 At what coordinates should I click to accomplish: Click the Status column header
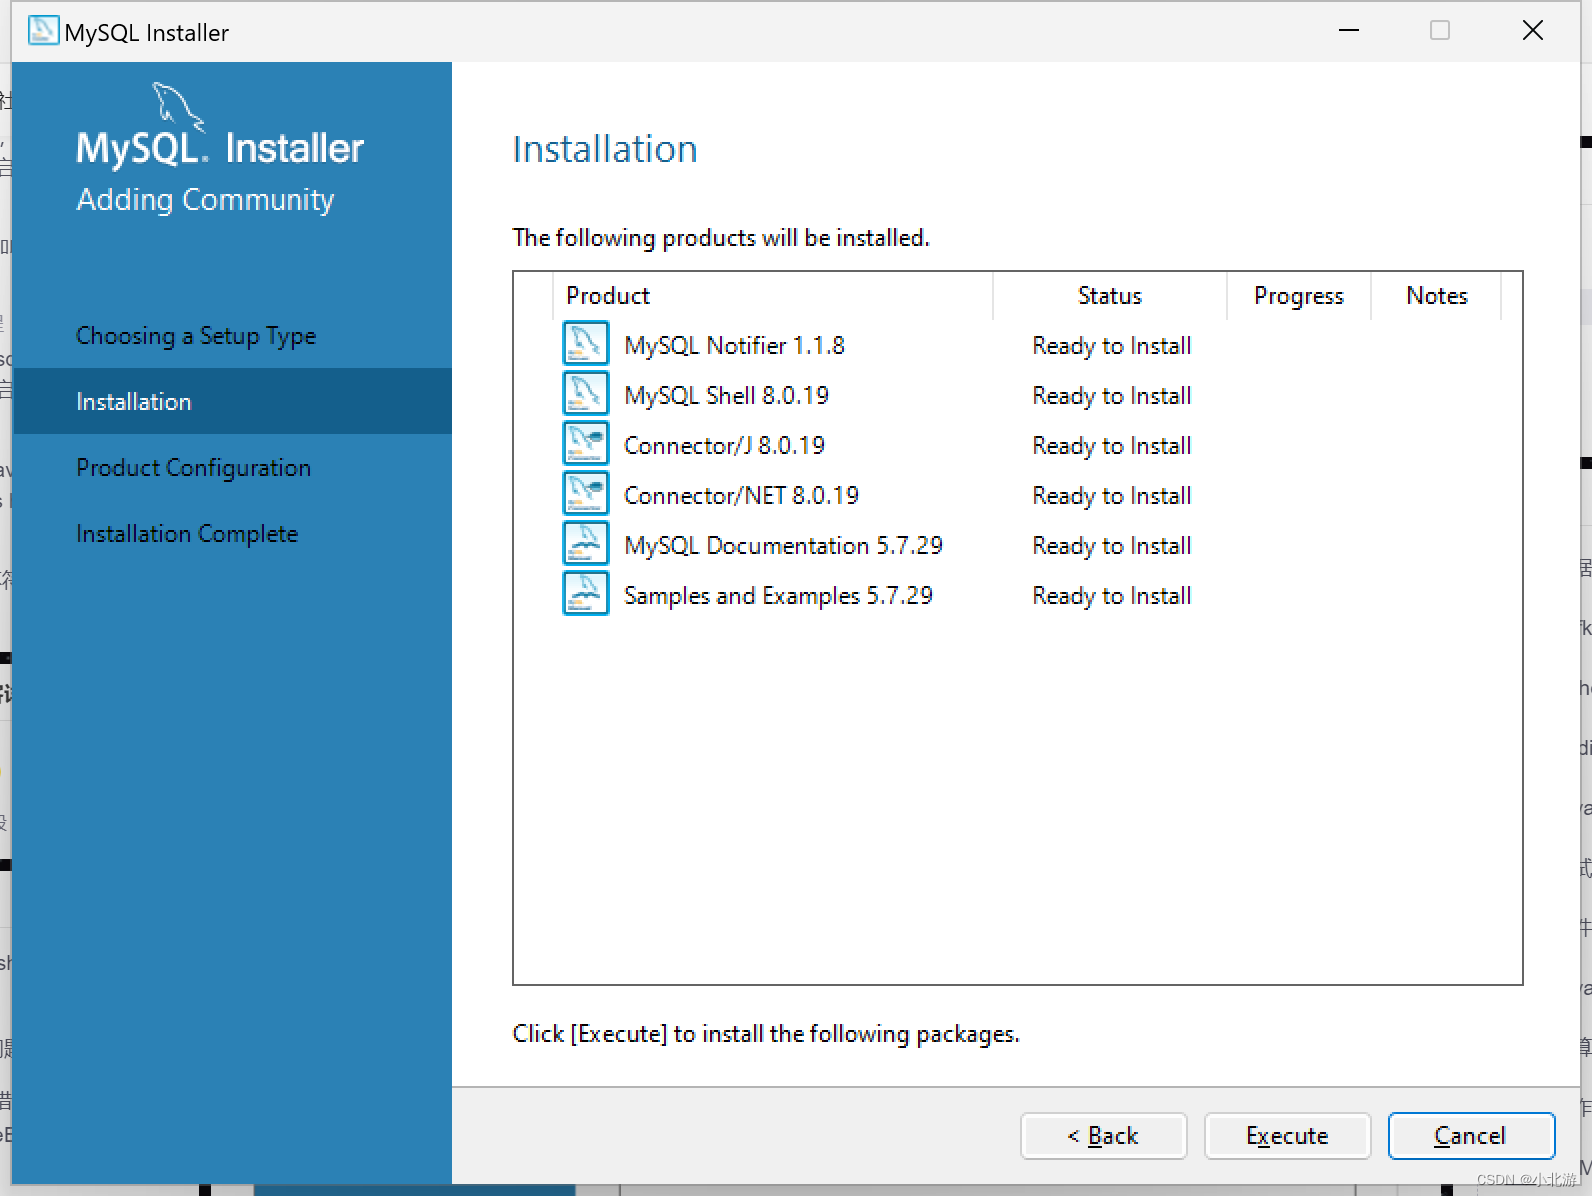[1110, 296]
